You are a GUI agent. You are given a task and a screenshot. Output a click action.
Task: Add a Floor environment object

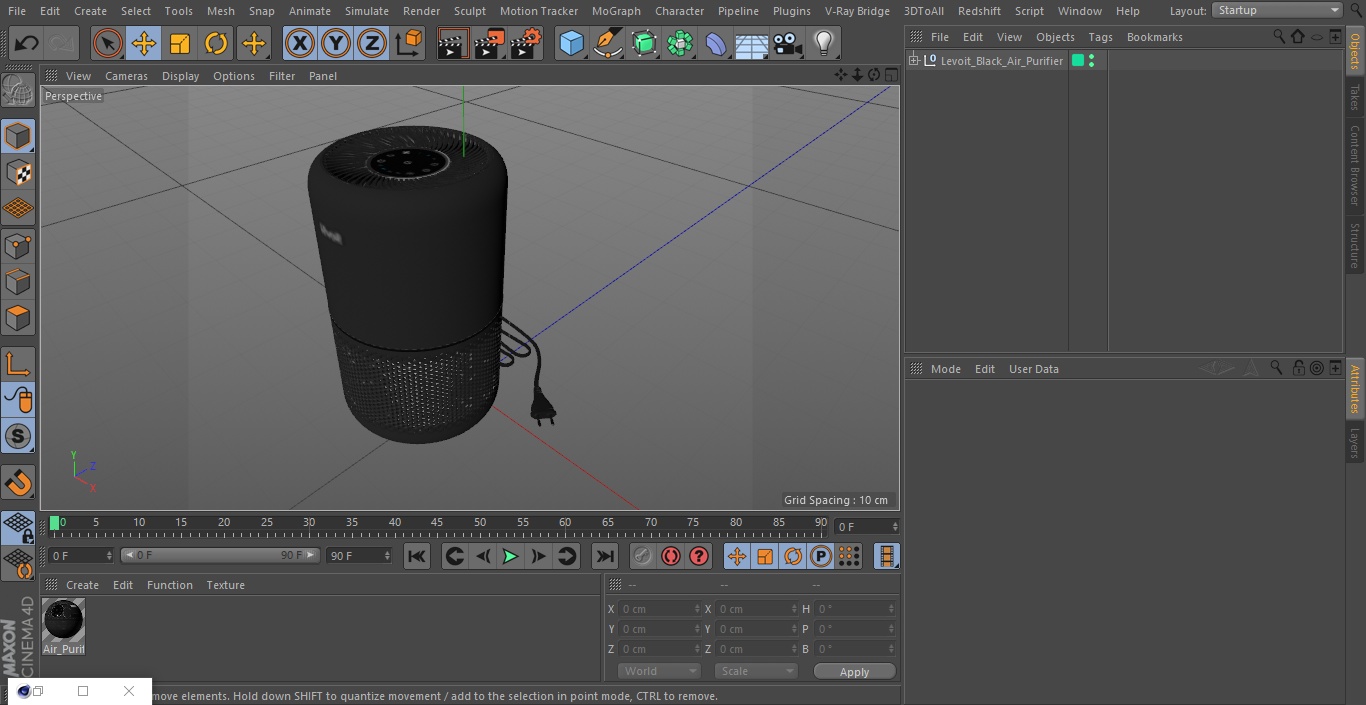click(x=752, y=43)
